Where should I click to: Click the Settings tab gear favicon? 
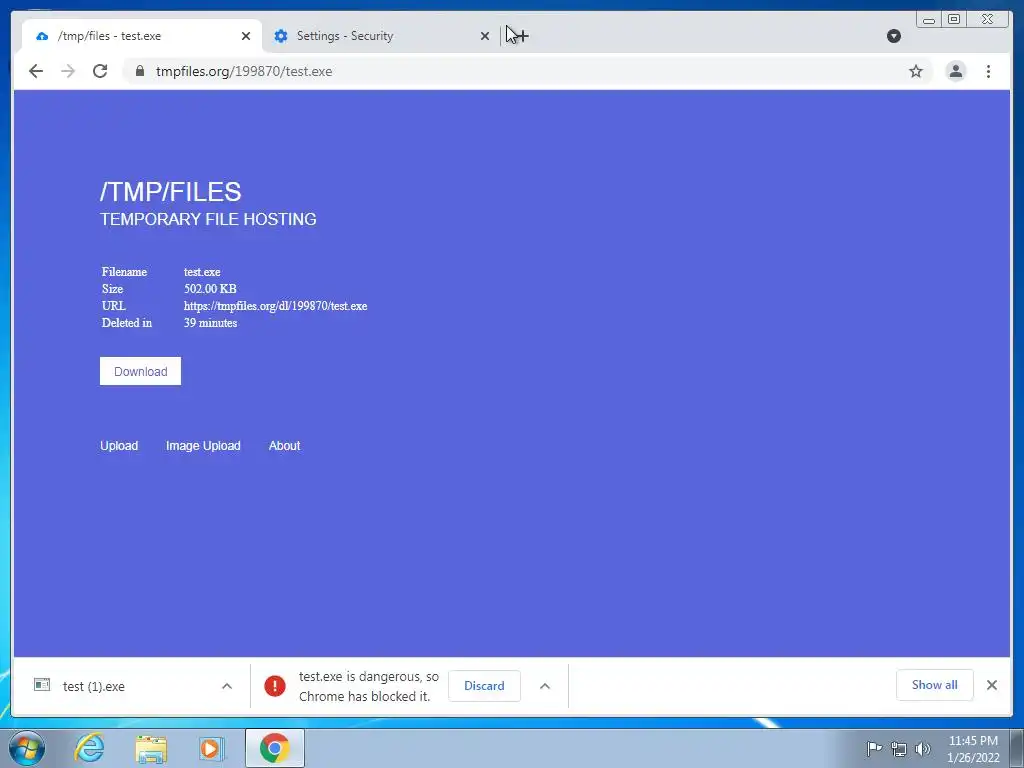point(281,36)
